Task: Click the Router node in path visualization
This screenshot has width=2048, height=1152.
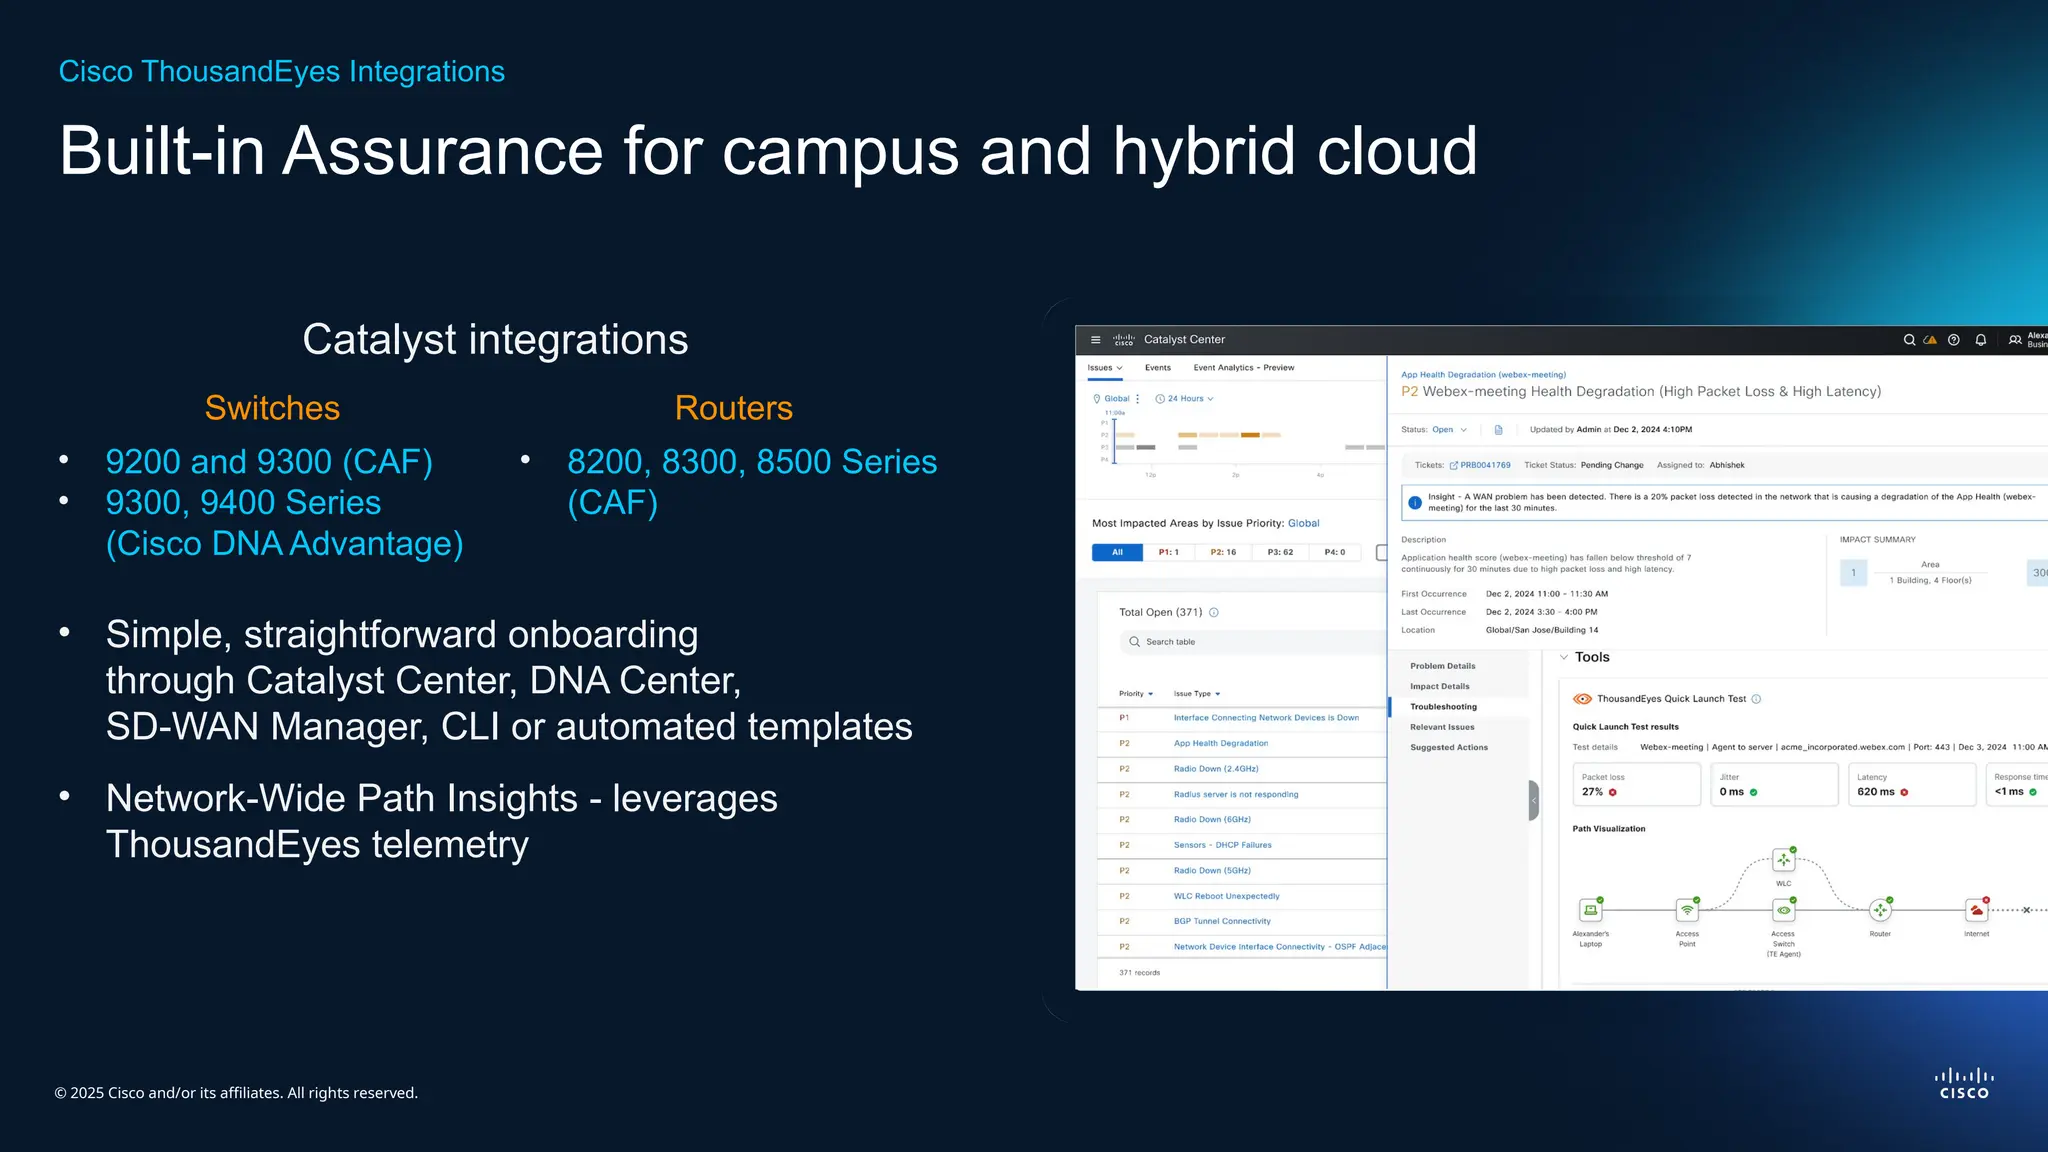Action: [1880, 910]
